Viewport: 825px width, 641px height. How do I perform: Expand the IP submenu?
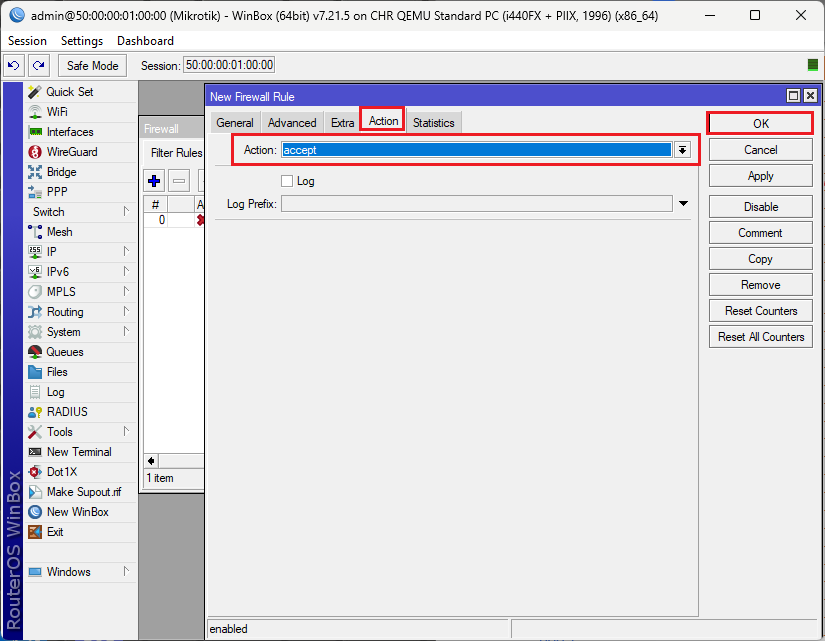(x=126, y=252)
